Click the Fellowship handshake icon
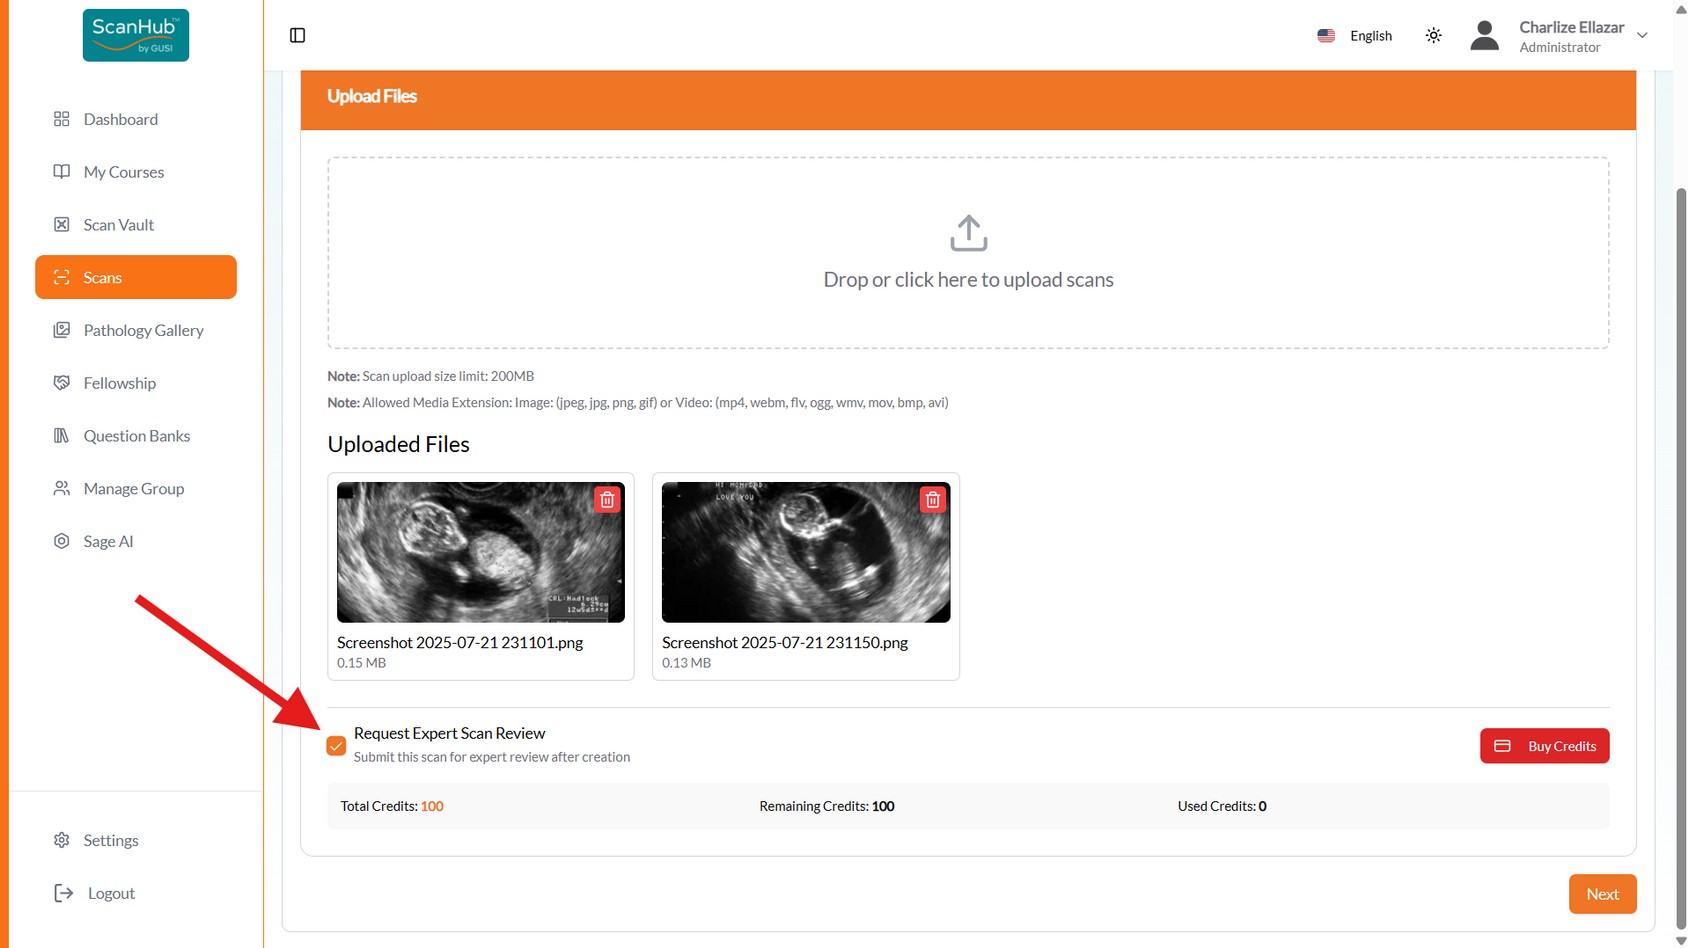Screen dimensions: 1688x948 (62, 383)
